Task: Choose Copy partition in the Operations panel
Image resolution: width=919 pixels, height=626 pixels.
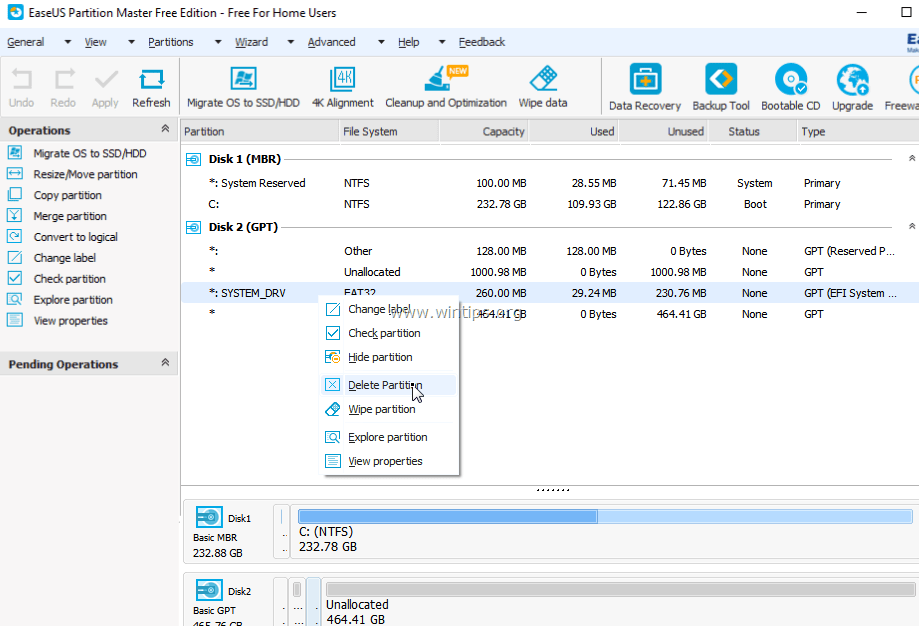Action: click(67, 195)
